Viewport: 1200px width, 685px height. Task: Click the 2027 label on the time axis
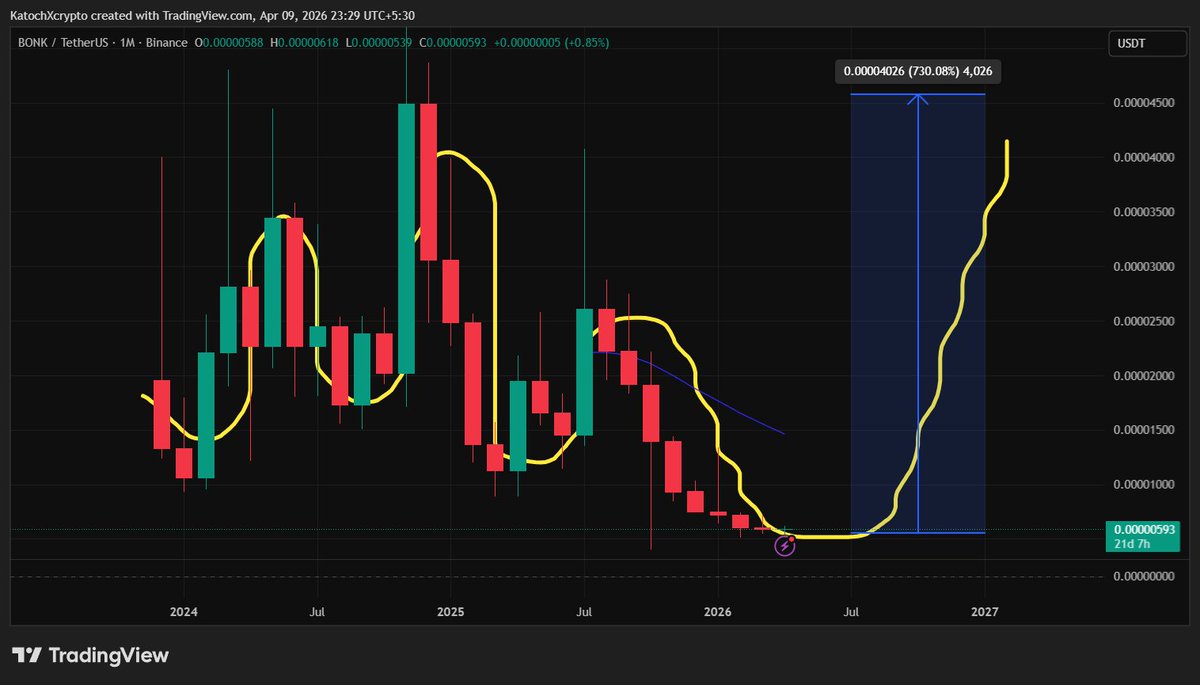point(985,611)
